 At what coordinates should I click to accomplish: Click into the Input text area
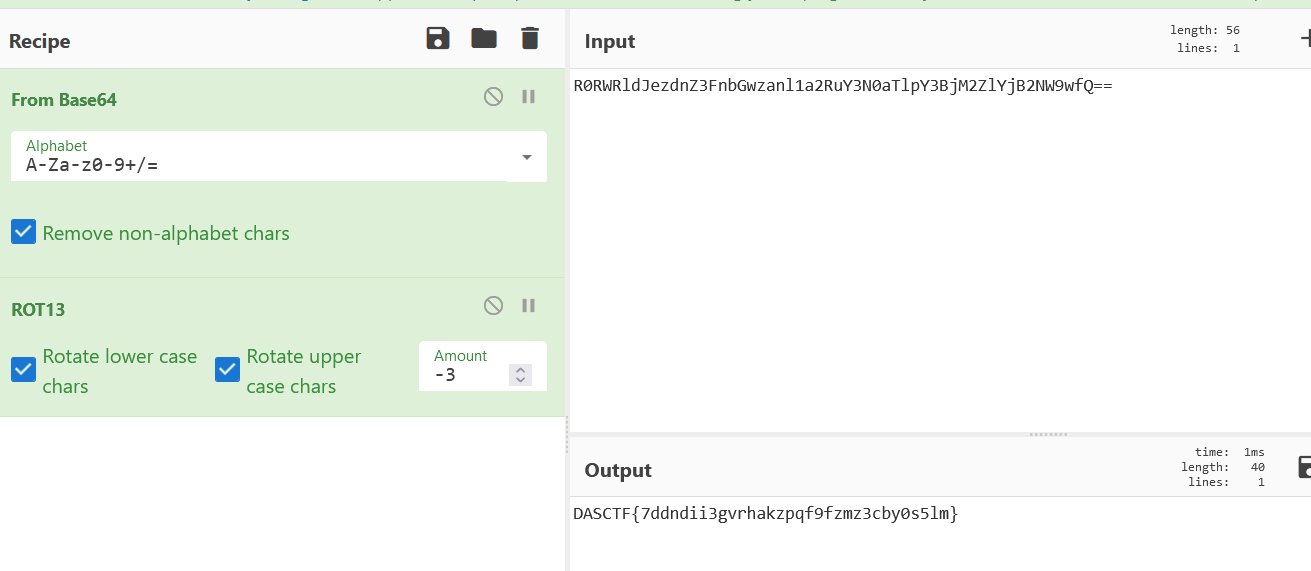tap(940, 250)
